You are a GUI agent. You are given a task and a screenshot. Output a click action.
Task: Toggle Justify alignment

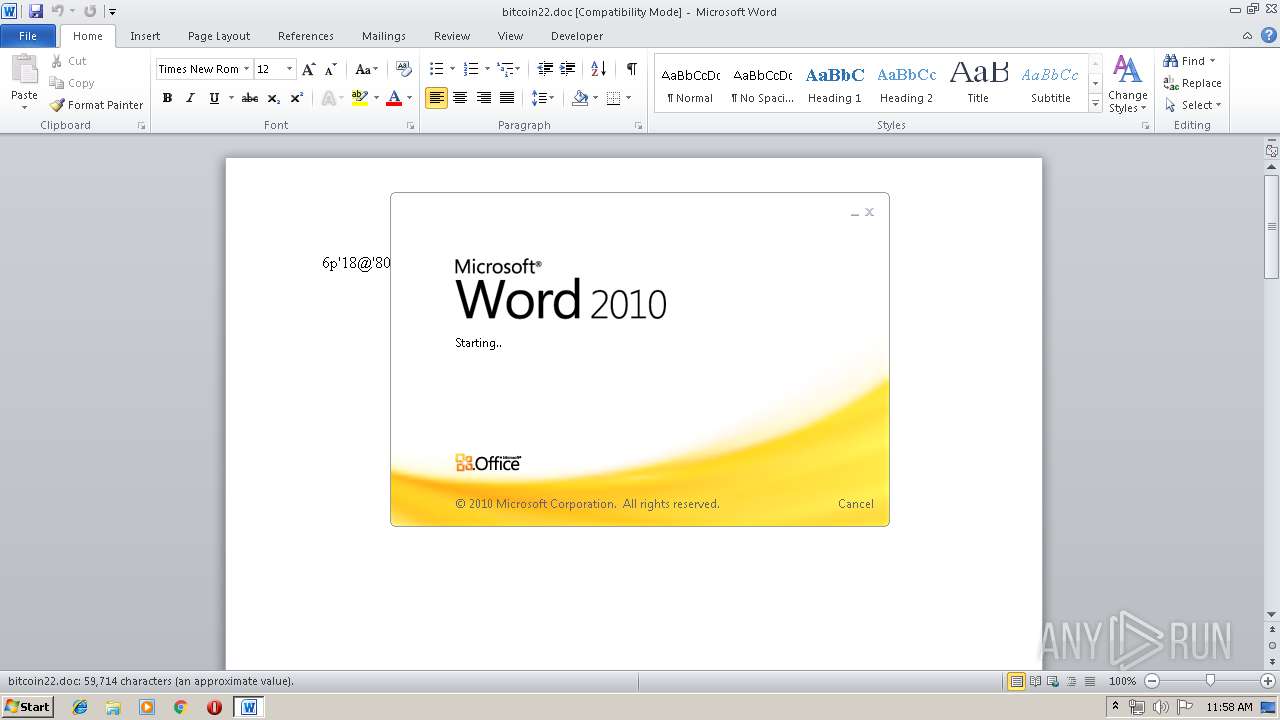coord(507,98)
